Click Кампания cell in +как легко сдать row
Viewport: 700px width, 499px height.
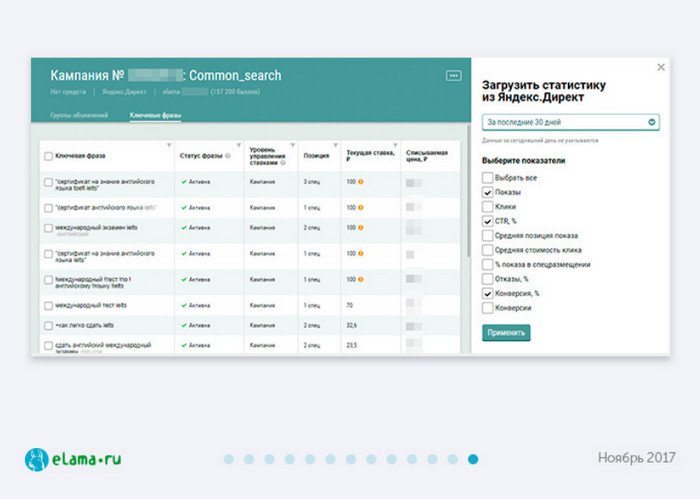coord(262,325)
